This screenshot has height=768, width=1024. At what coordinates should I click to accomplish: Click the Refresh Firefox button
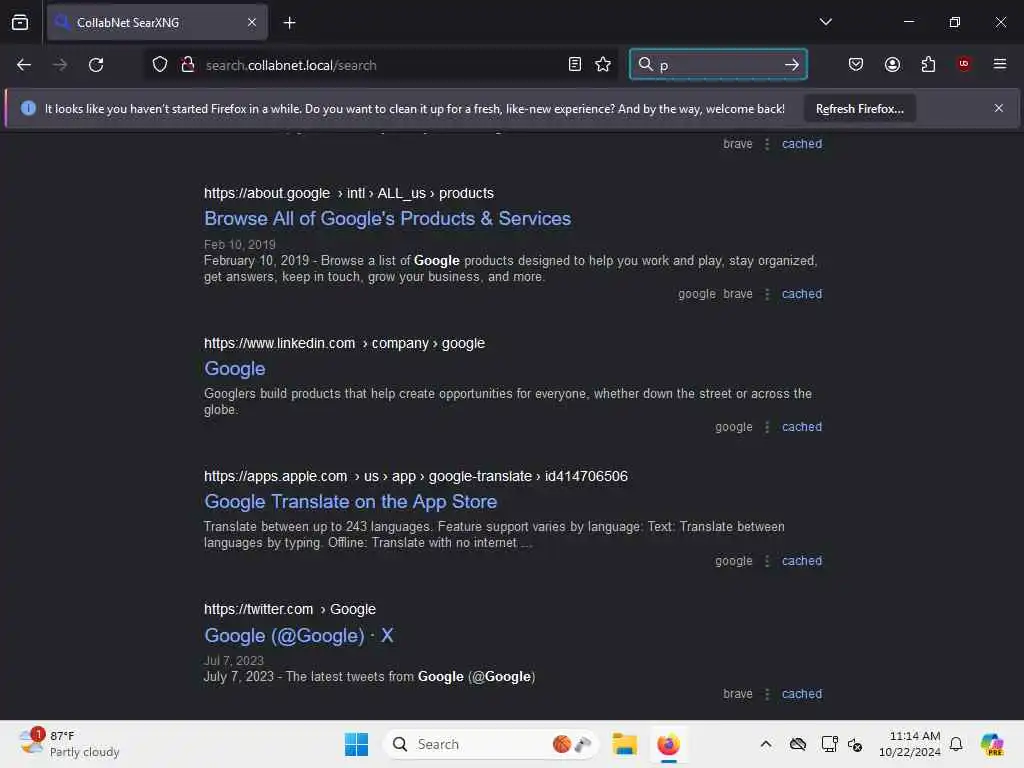tap(859, 109)
